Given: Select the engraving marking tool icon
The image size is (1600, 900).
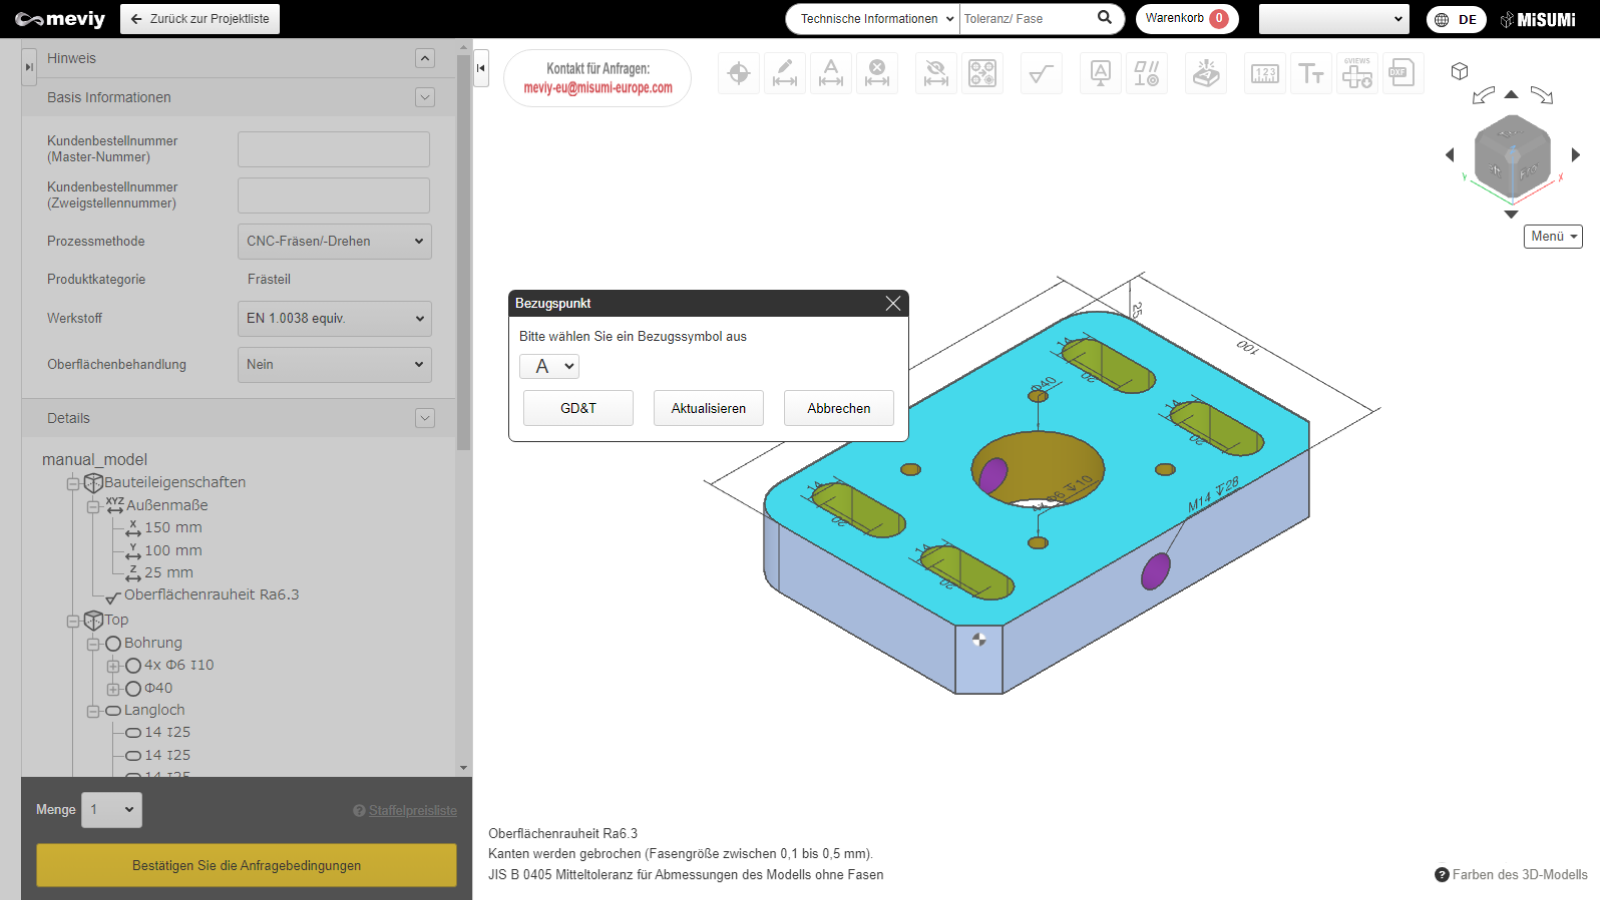Looking at the screenshot, I should coord(1206,73).
